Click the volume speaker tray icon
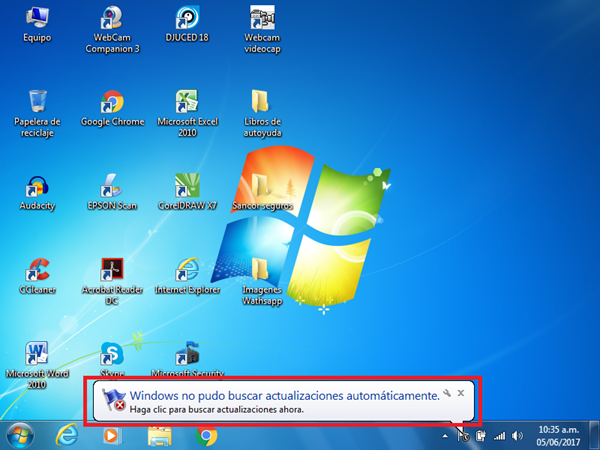The height and width of the screenshot is (450, 600). point(517,436)
